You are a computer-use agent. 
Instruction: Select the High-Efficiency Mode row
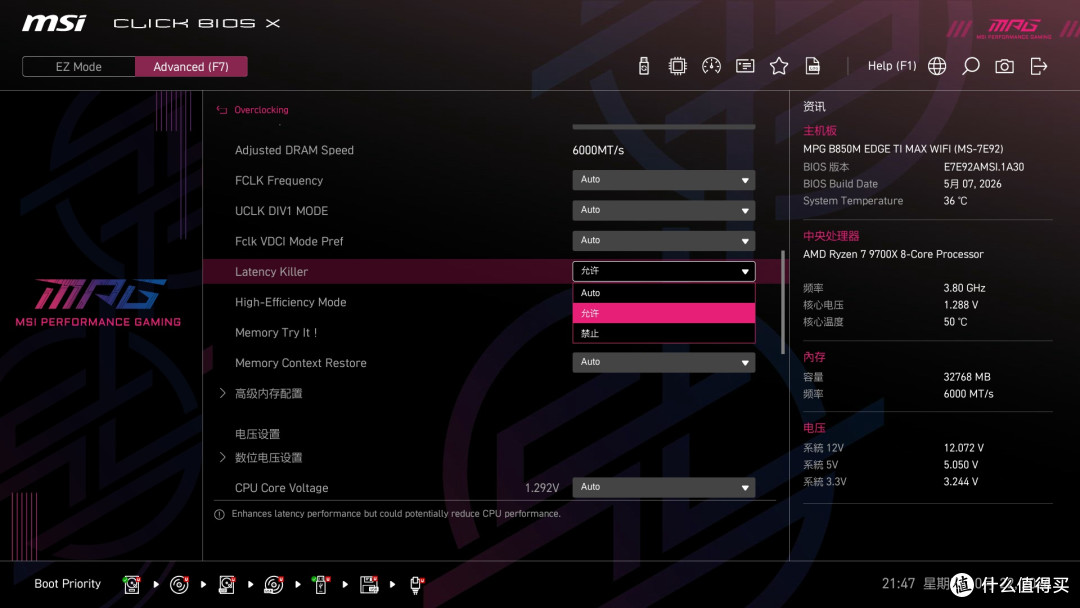pyautogui.click(x=291, y=302)
